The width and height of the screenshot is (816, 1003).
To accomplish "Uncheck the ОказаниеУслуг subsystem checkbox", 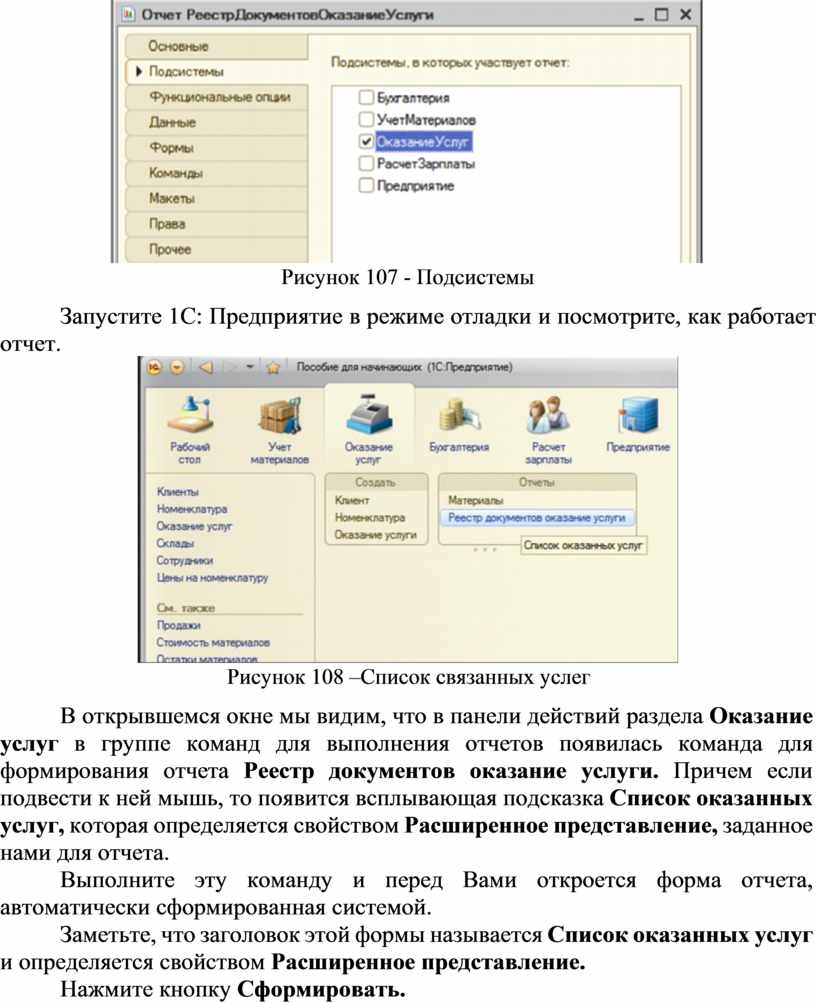I will click(366, 142).
